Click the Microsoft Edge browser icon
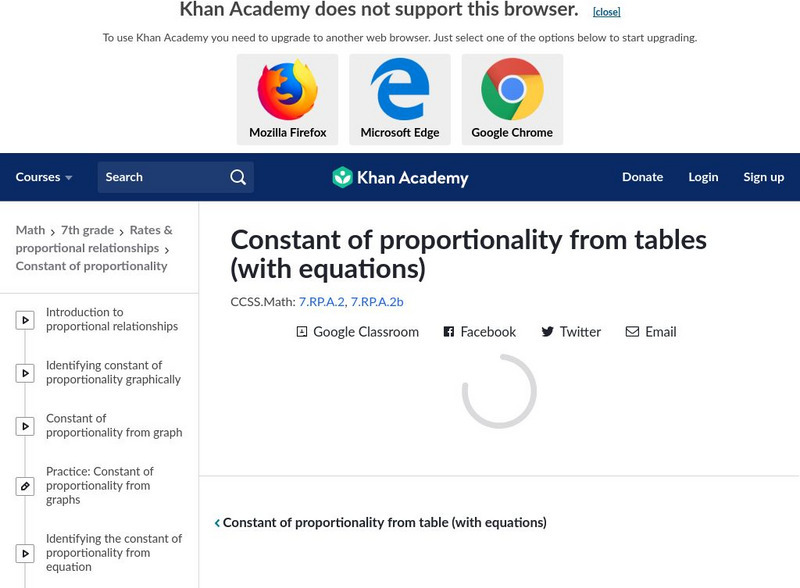 [x=400, y=91]
